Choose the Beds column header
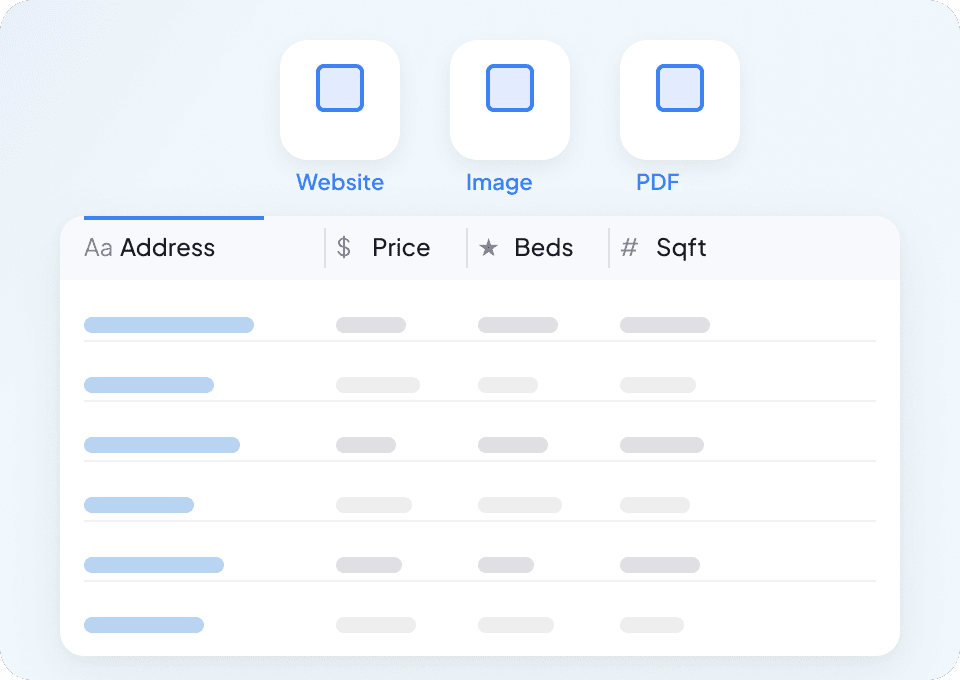960x680 pixels. point(543,248)
